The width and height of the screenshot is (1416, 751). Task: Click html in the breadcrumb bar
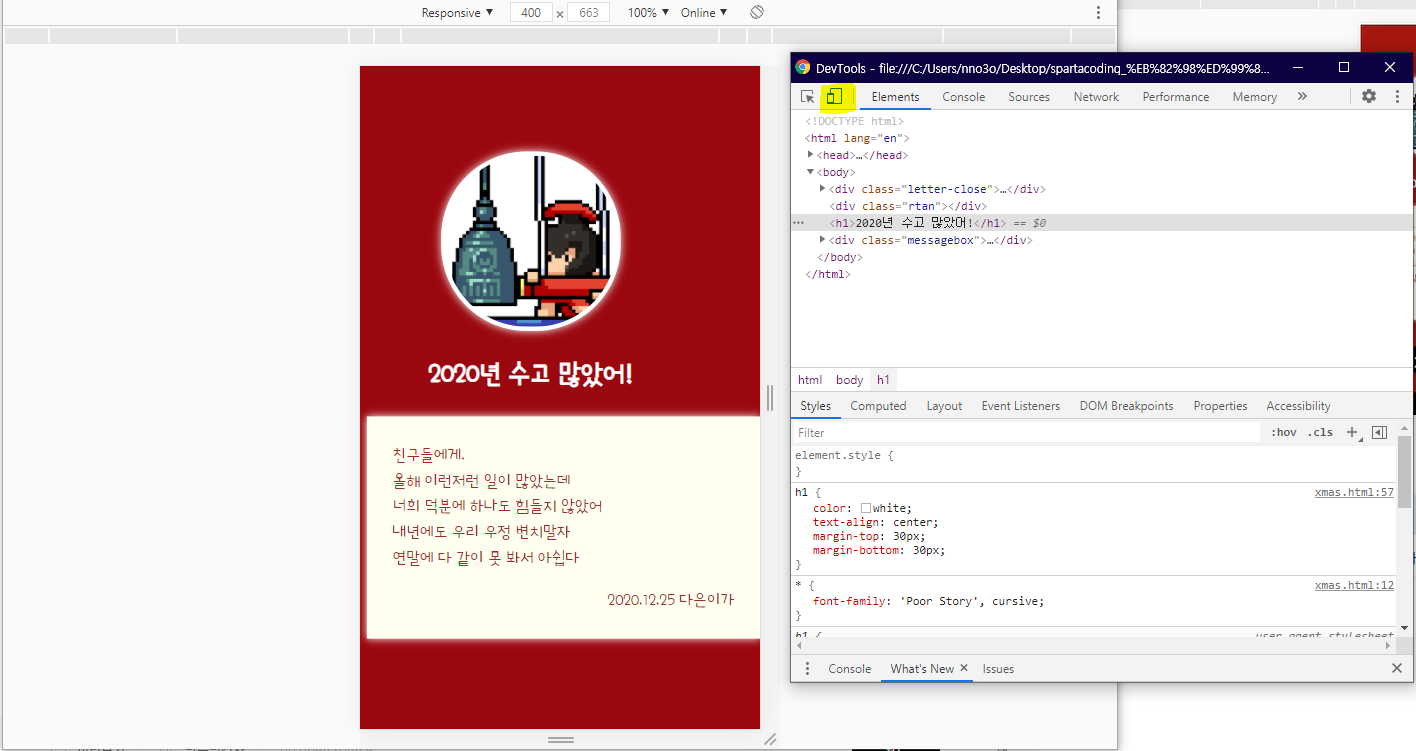810,380
